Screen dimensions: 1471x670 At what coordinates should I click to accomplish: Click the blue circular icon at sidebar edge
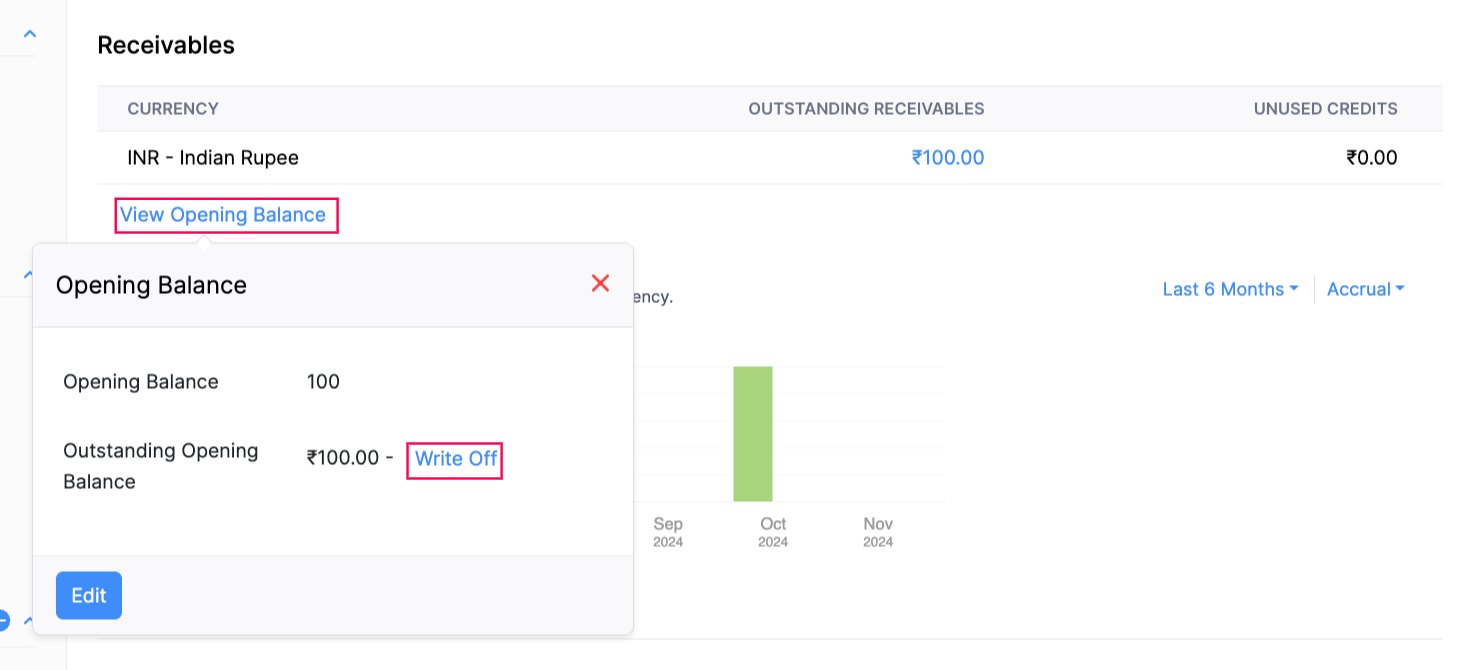pyautogui.click(x=3, y=620)
